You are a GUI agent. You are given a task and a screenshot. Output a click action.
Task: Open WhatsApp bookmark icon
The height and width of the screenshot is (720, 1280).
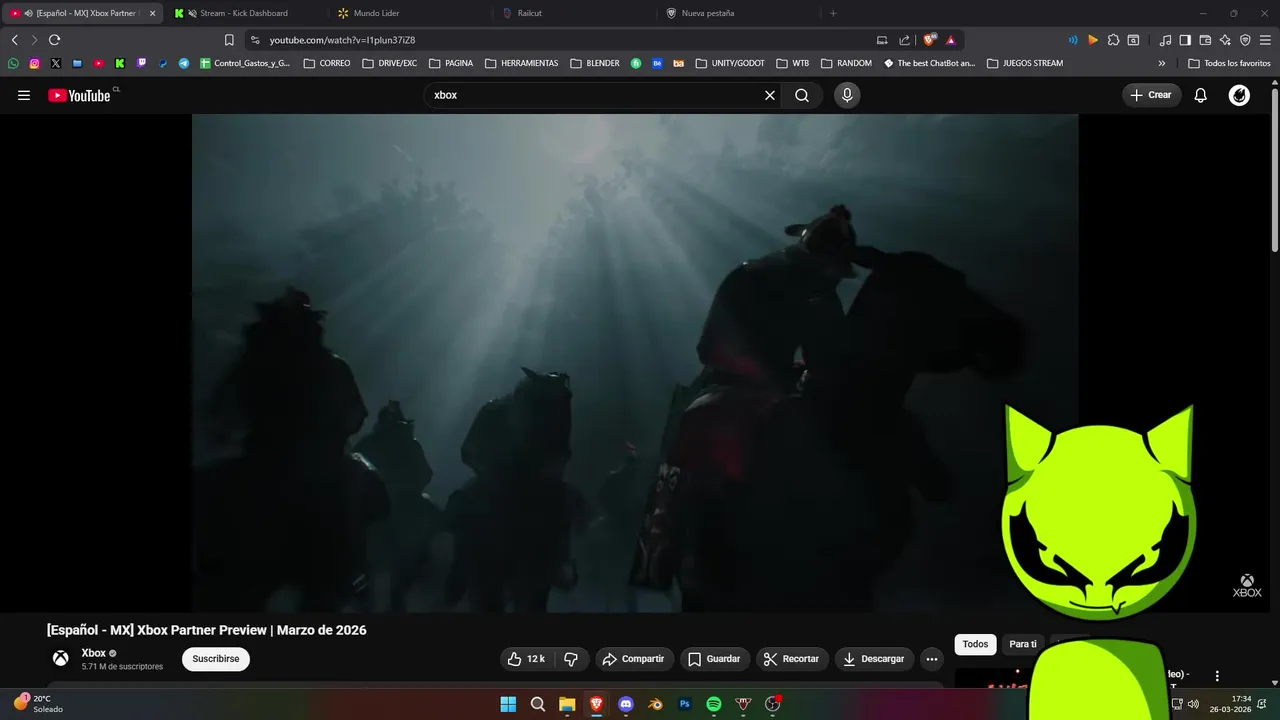click(13, 63)
